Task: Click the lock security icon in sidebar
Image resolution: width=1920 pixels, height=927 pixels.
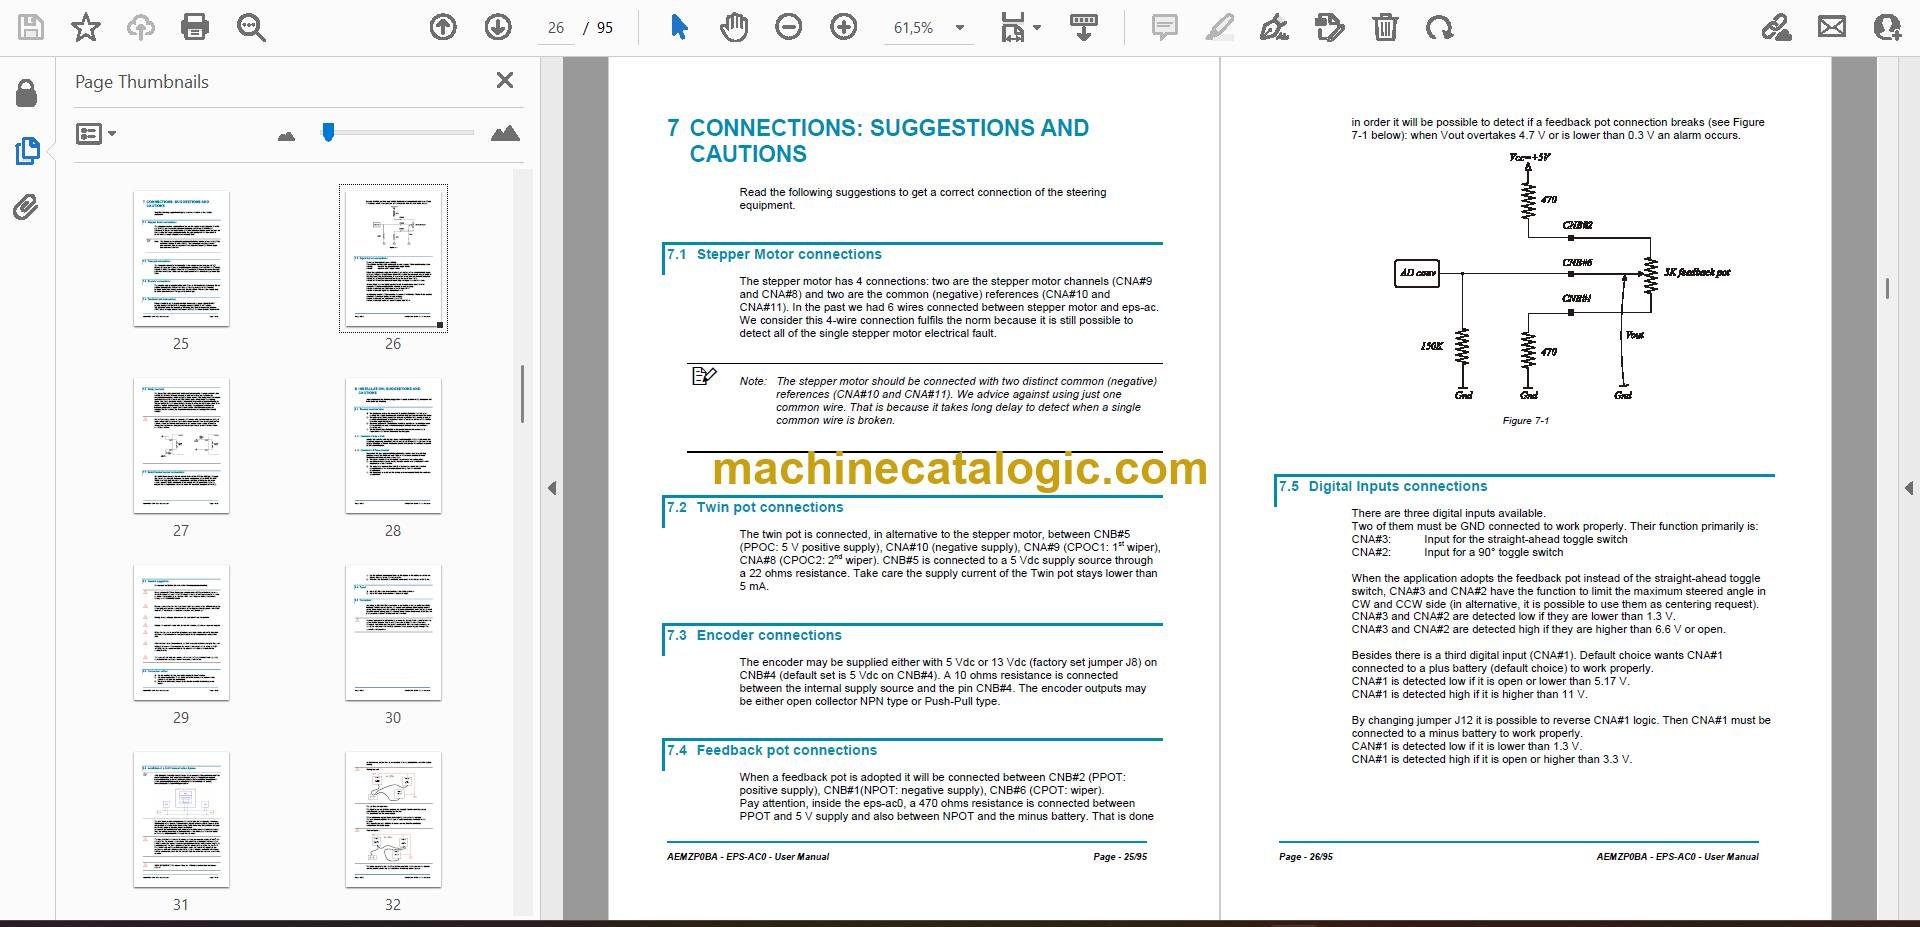Action: coord(27,93)
